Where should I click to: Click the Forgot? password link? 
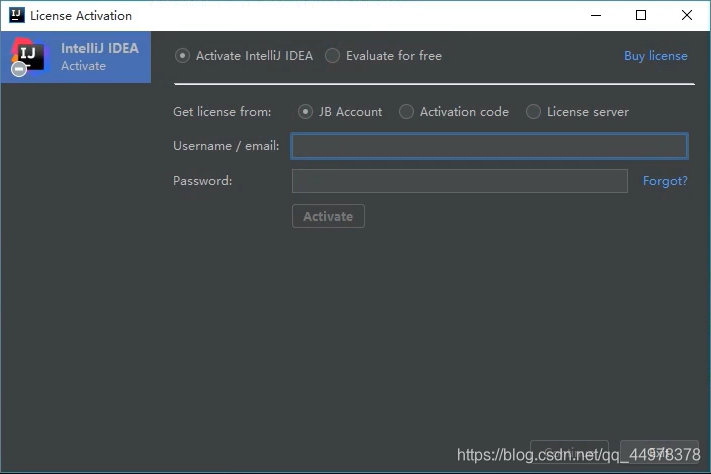665,181
